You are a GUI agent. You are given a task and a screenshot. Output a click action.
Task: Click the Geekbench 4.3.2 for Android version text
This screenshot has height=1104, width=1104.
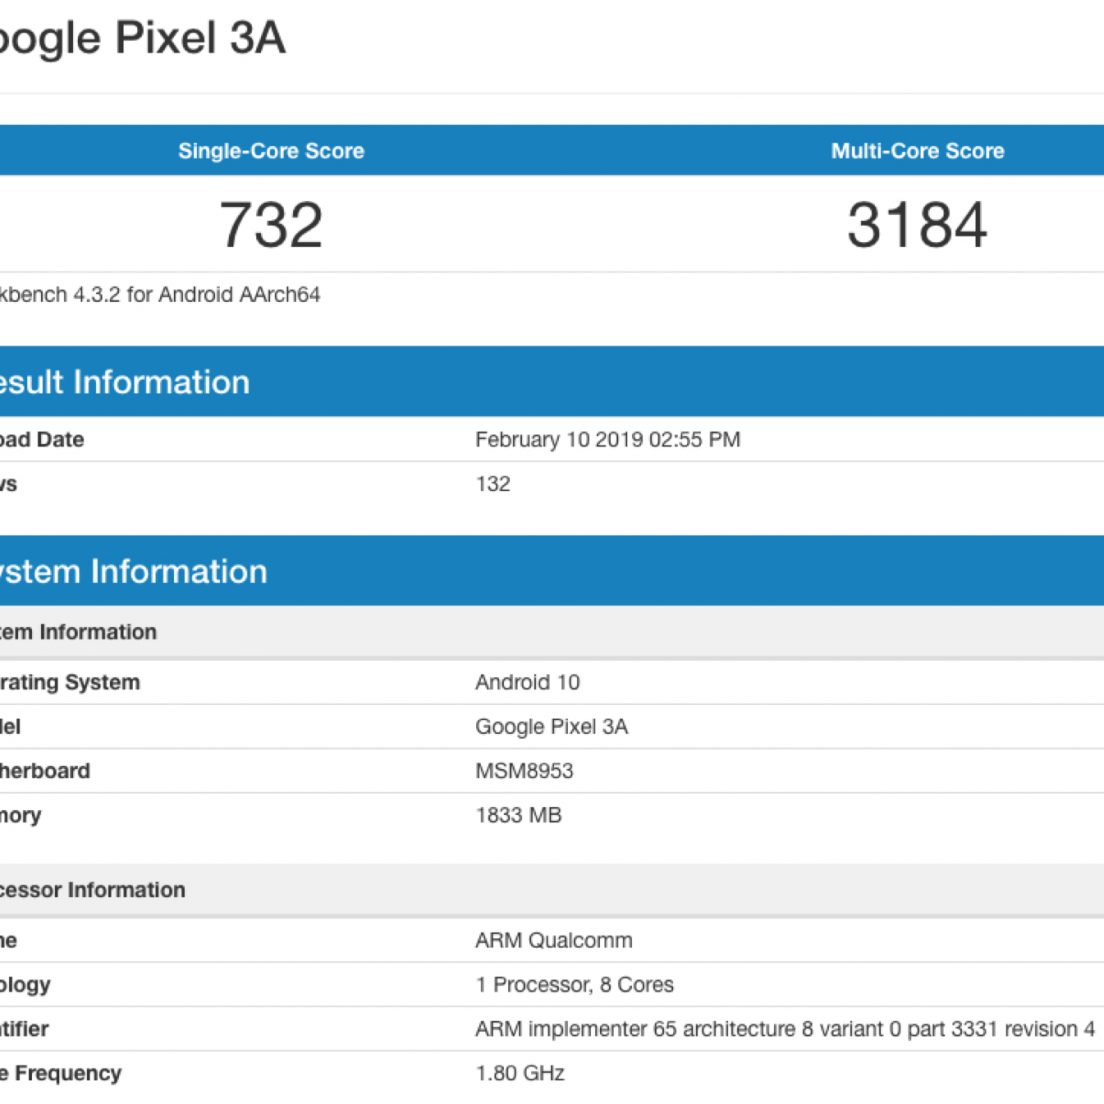point(160,295)
